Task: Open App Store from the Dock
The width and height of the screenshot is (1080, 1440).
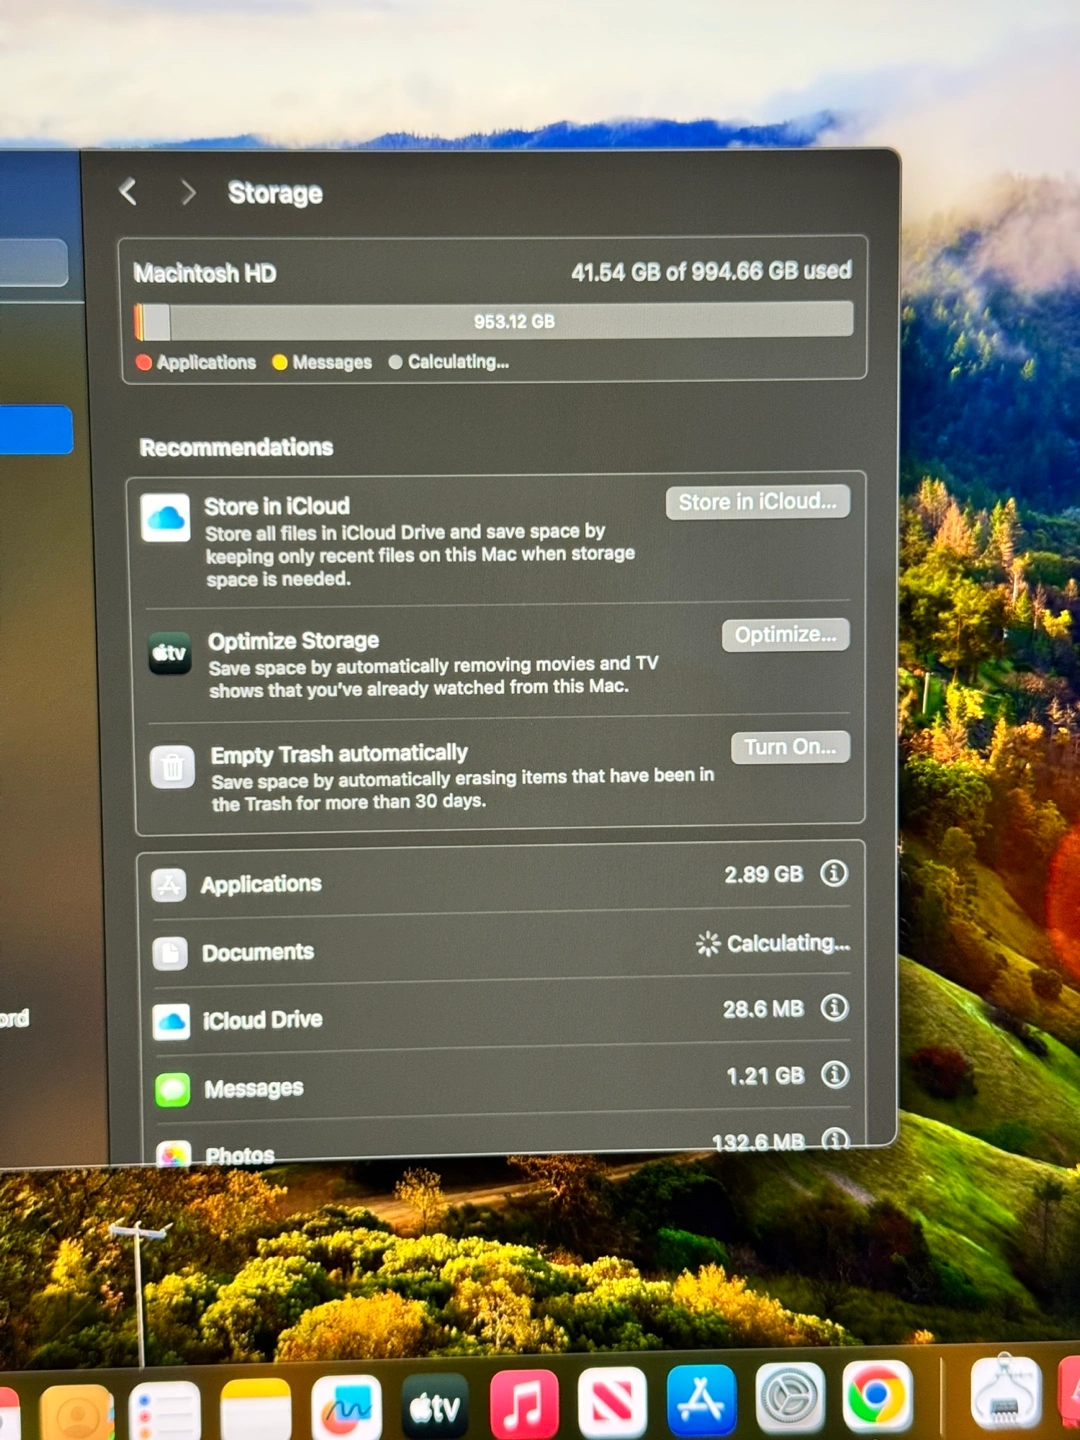Action: 701,1399
